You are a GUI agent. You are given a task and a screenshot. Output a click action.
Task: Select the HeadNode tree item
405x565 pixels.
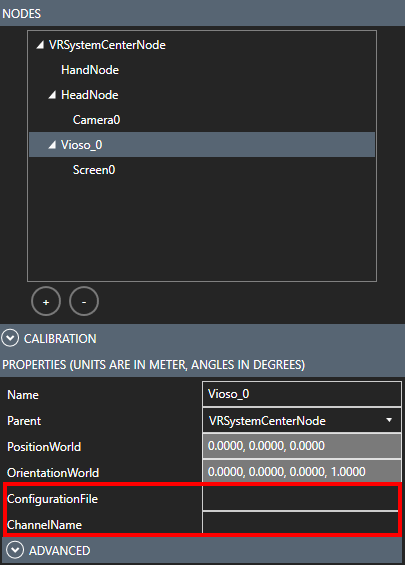[x=90, y=95]
